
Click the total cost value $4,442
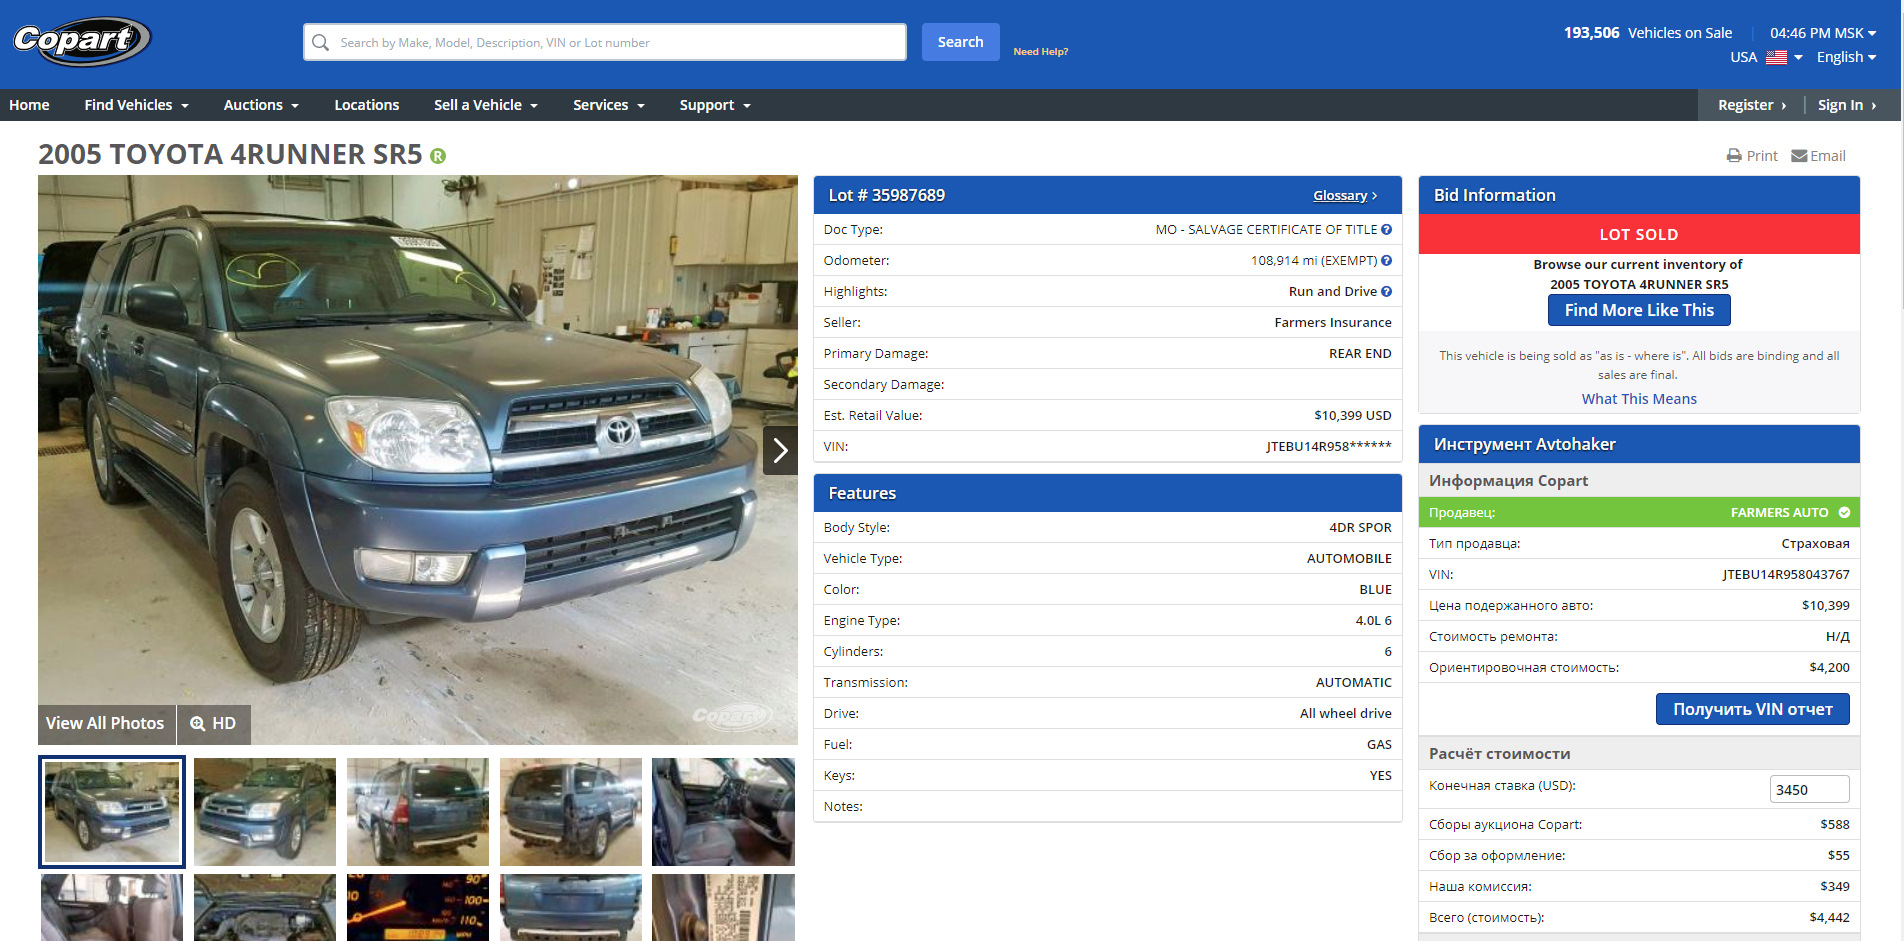coord(1829,918)
